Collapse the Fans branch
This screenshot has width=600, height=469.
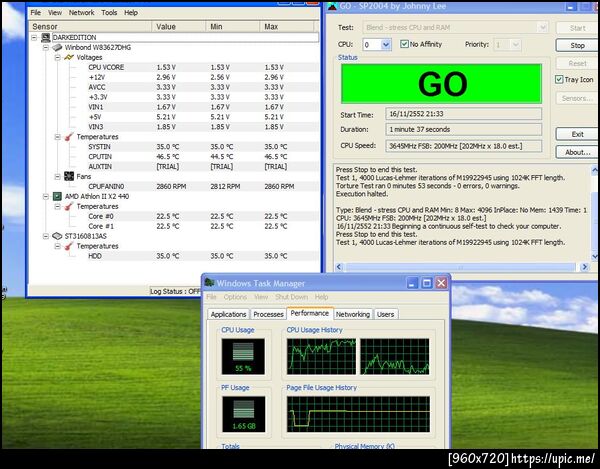click(57, 176)
